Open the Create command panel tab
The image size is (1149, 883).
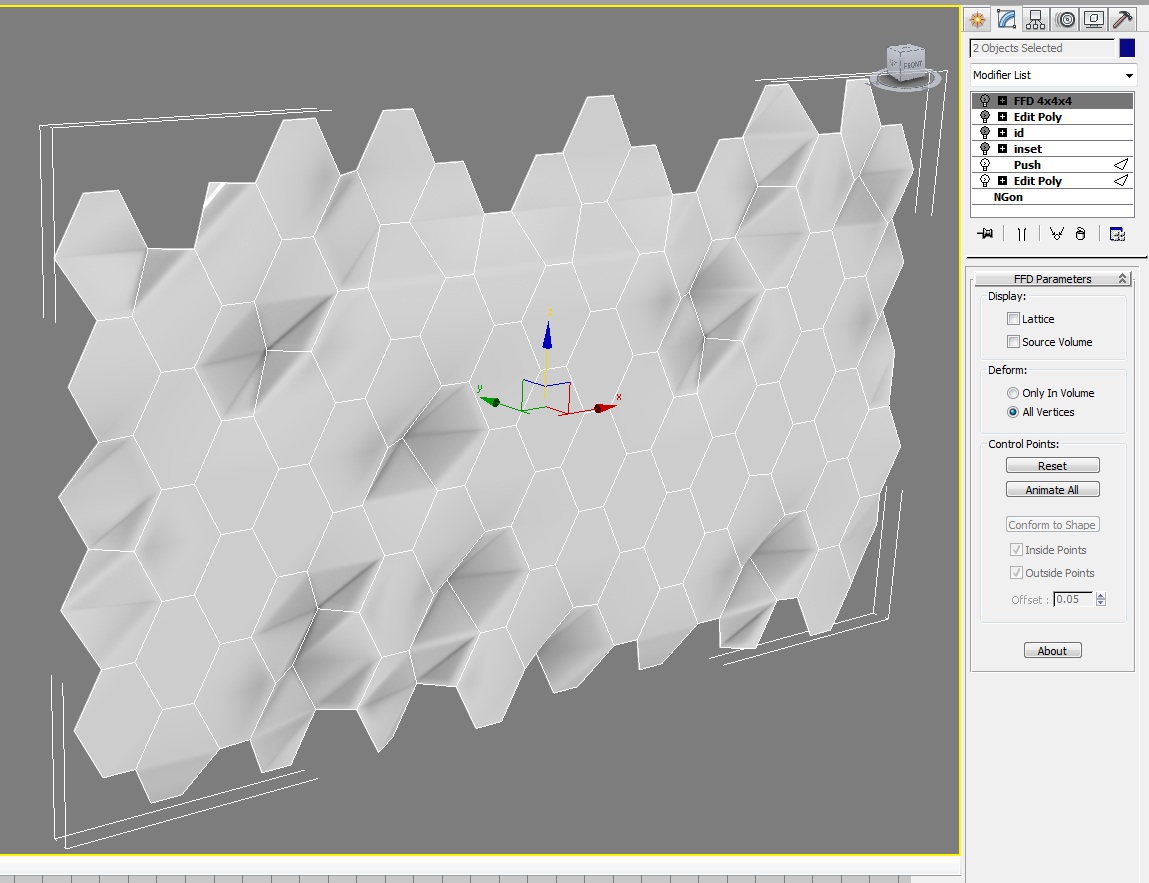point(978,20)
